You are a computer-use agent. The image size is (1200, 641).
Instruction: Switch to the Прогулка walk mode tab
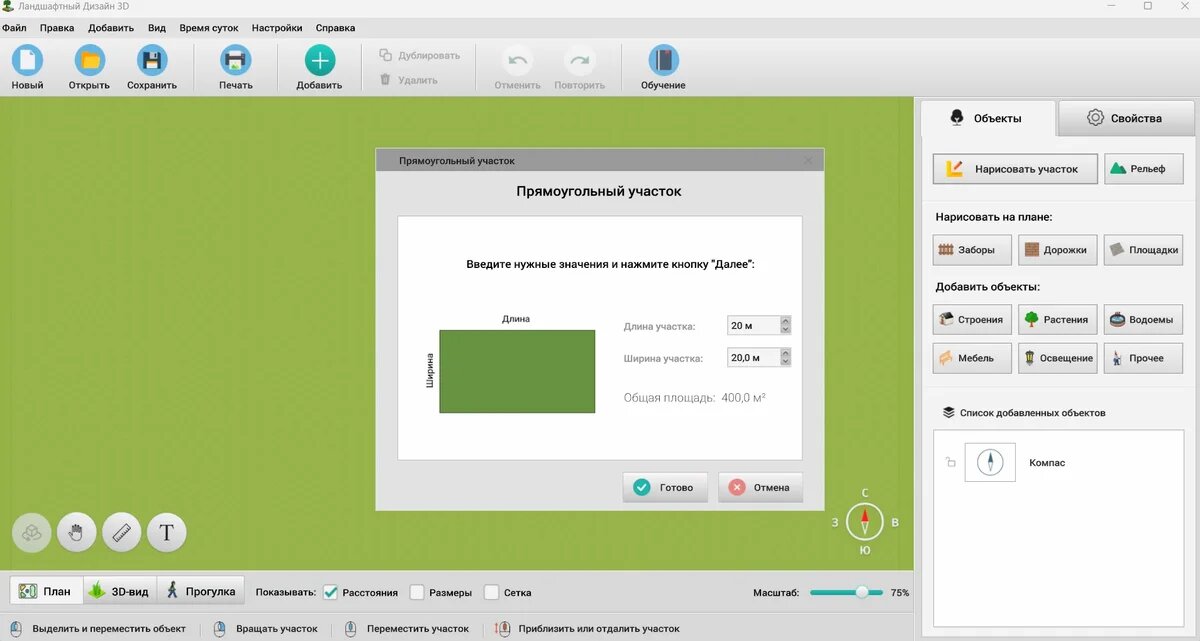click(x=201, y=591)
